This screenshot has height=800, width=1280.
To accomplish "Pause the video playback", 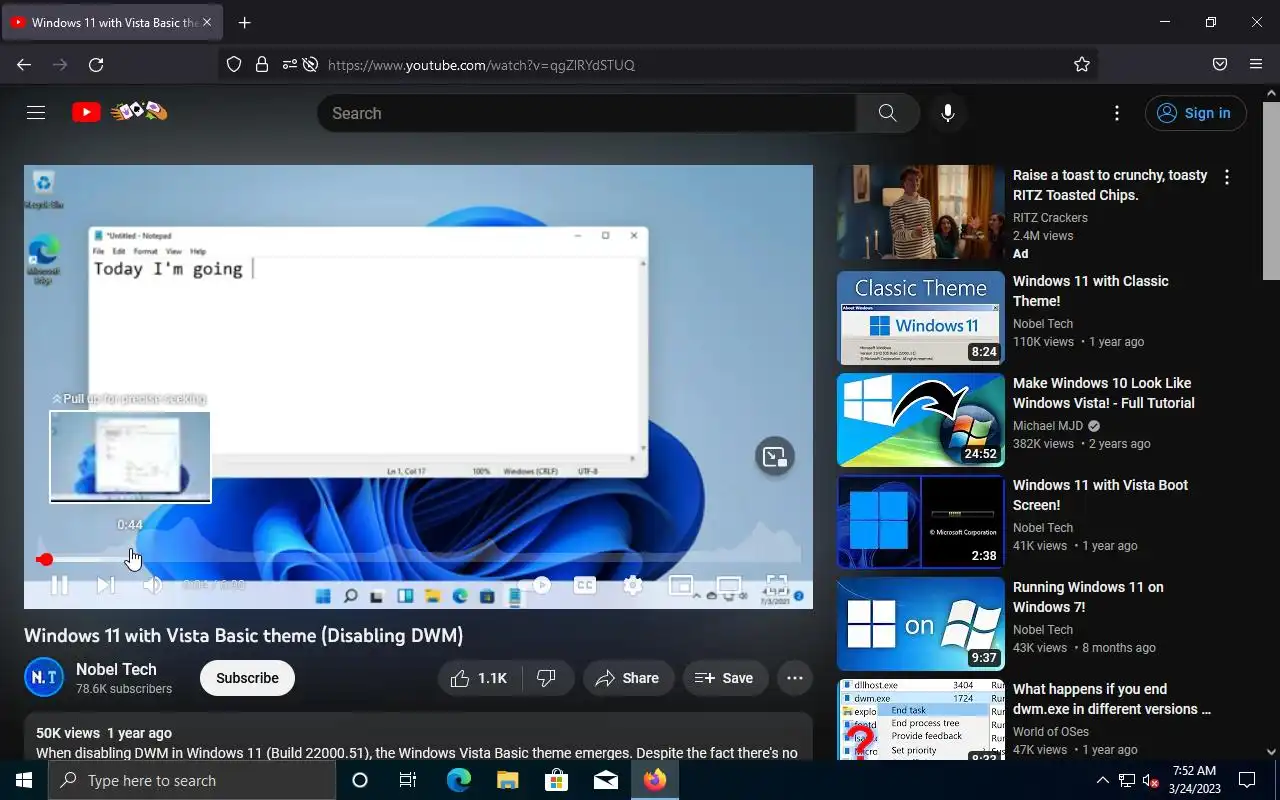I will click(60, 585).
